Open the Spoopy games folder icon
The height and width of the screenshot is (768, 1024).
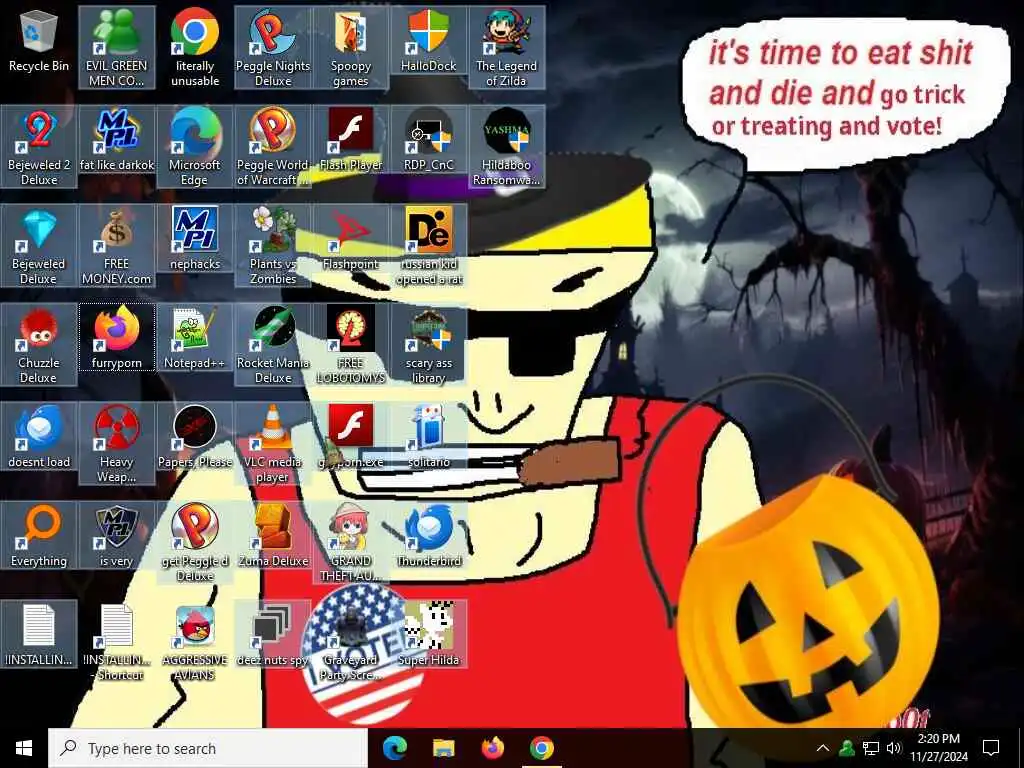(351, 47)
